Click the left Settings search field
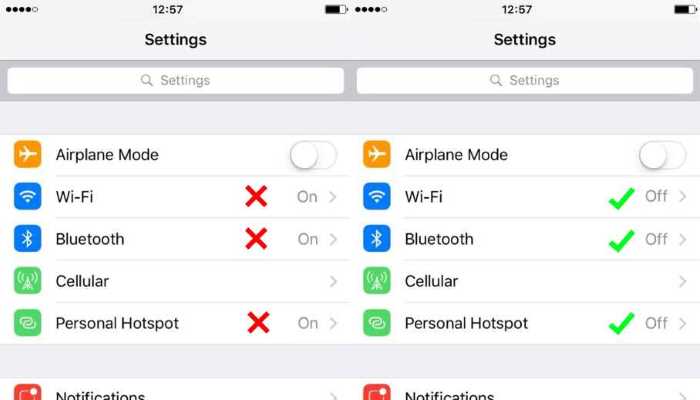This screenshot has width=700, height=400. point(175,80)
